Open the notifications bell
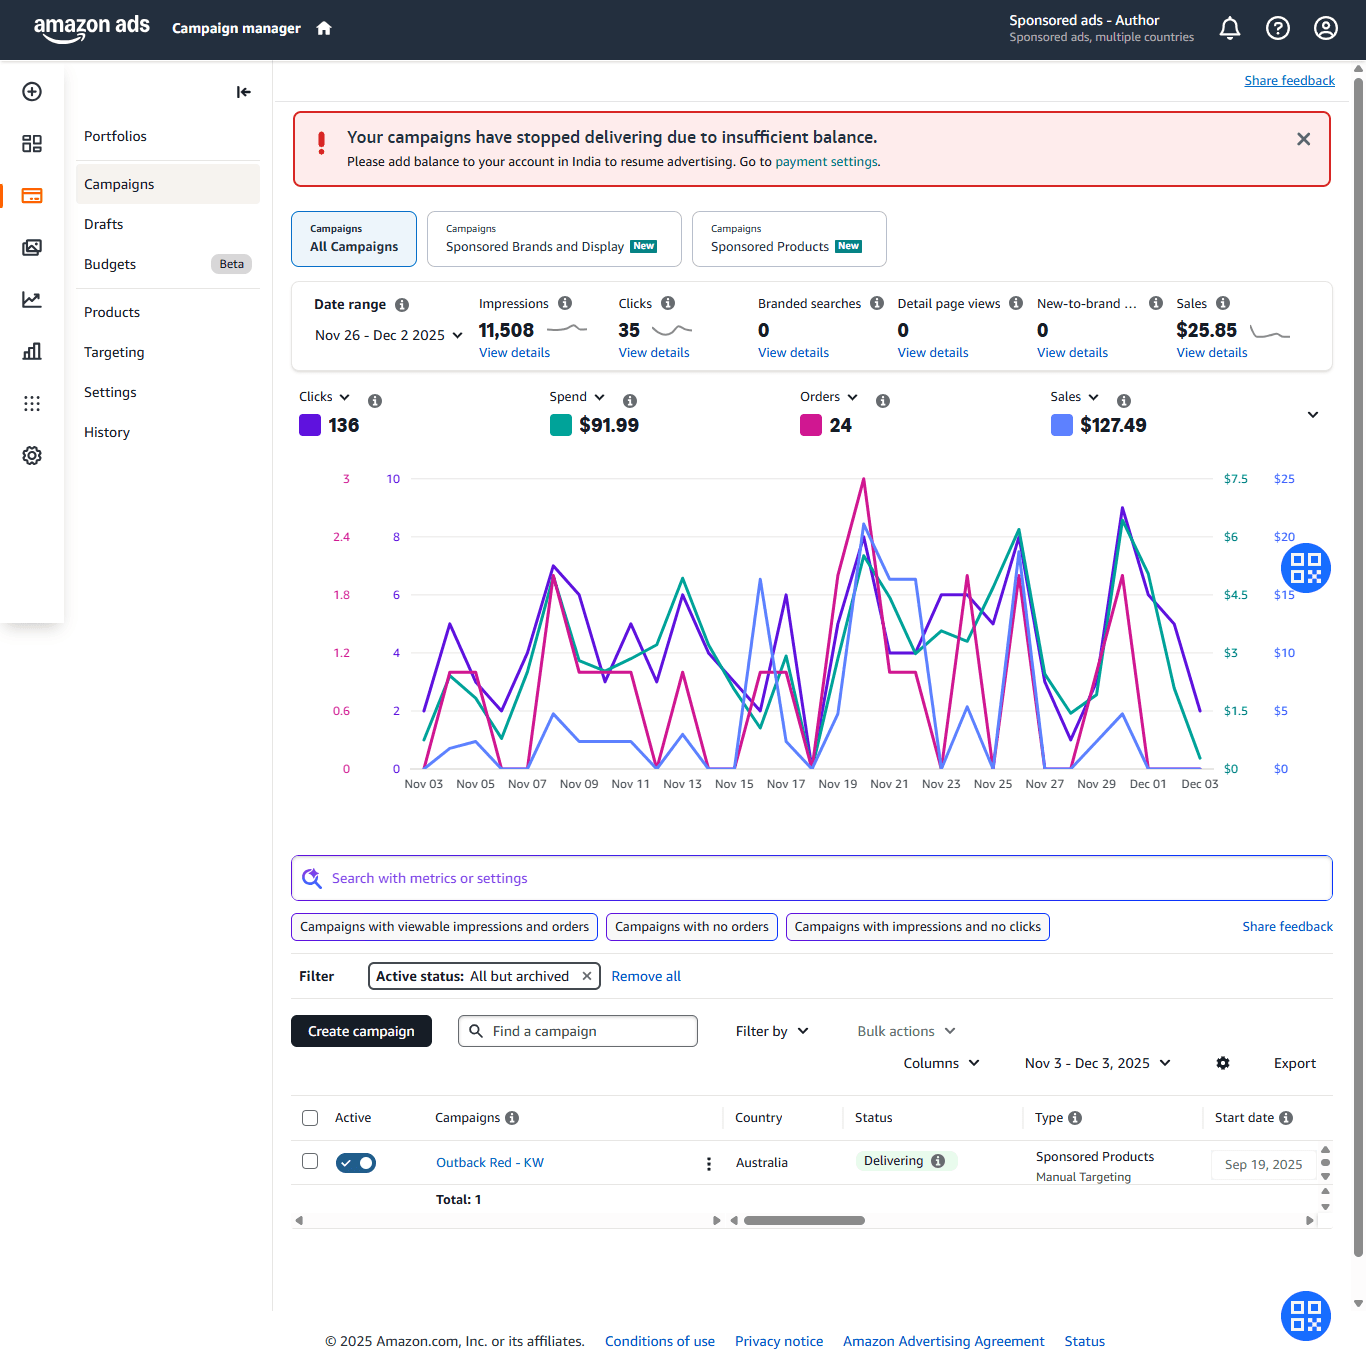Image resolution: width=1366 pixels, height=1371 pixels. [x=1230, y=28]
